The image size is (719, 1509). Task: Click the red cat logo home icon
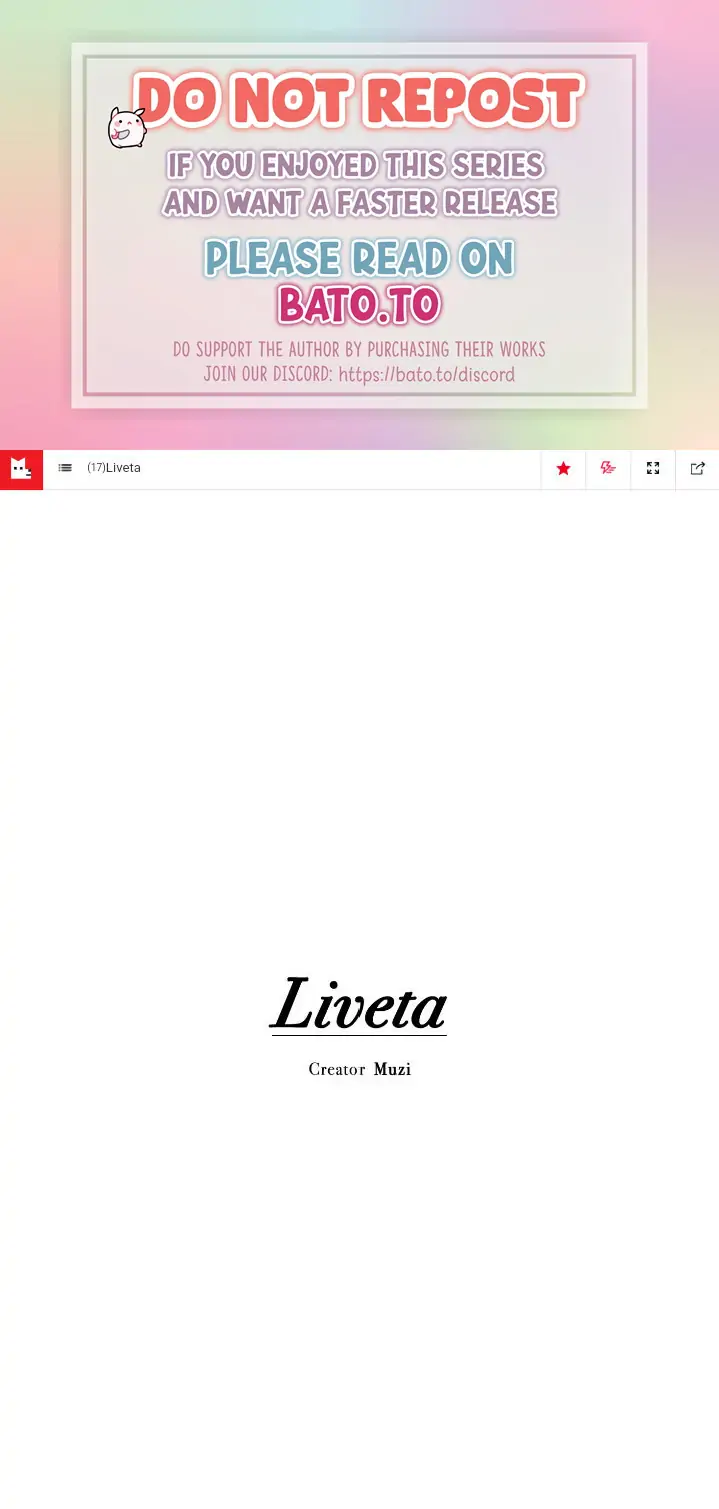tap(21, 469)
